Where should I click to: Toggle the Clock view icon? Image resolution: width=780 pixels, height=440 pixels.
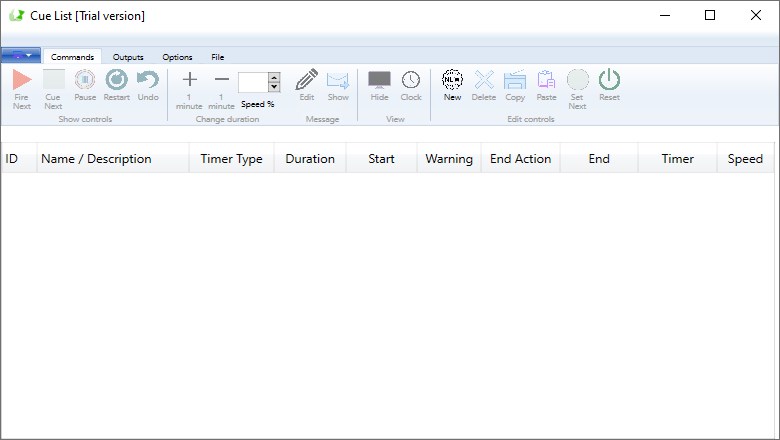(x=411, y=80)
